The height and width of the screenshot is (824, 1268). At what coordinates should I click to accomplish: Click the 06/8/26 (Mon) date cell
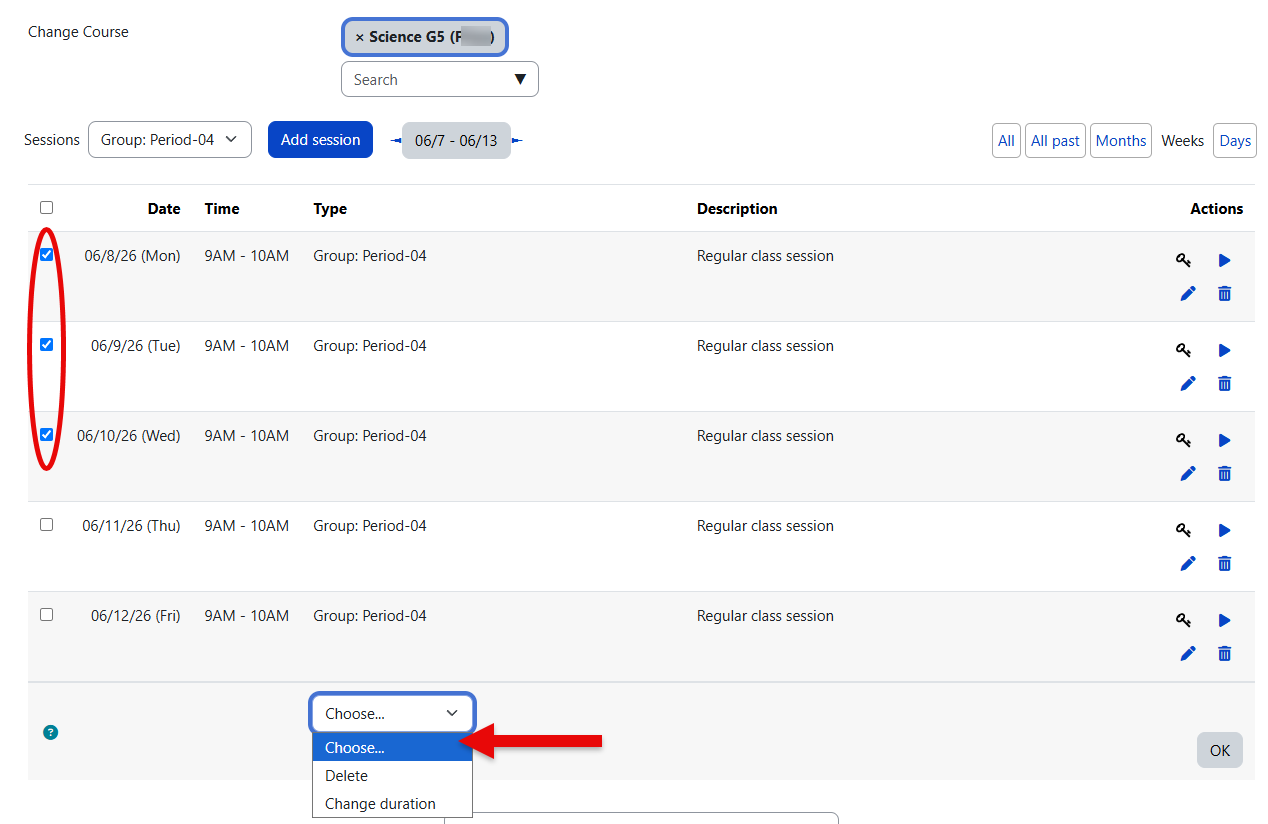pyautogui.click(x=132, y=256)
